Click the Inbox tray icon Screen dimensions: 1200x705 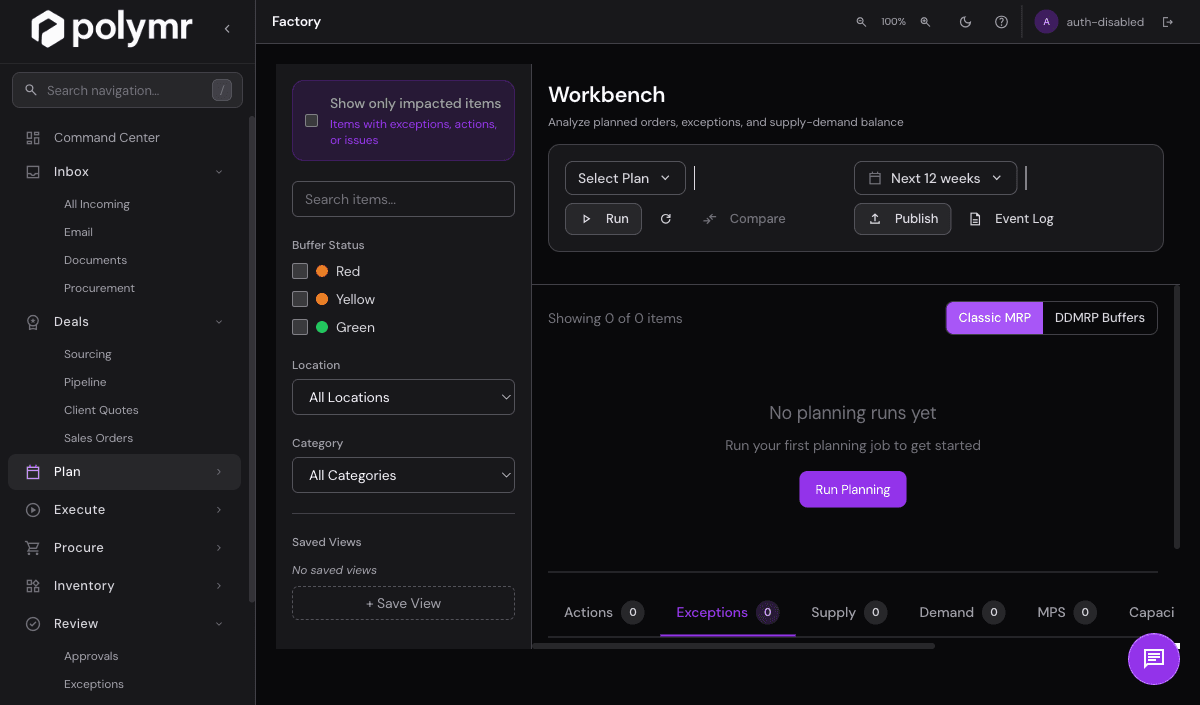tap(33, 172)
